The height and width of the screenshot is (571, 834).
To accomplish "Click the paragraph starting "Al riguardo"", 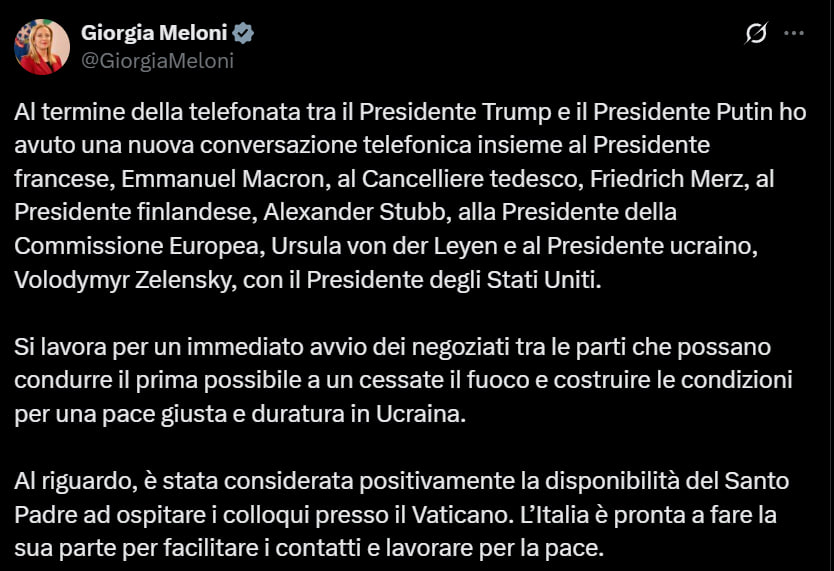I will click(x=401, y=514).
